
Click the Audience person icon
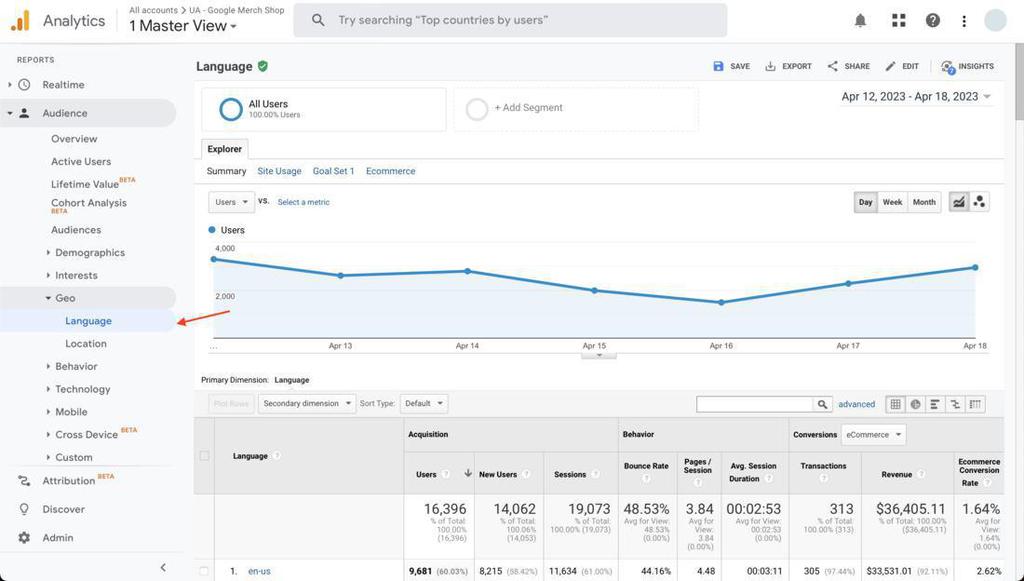pyautogui.click(x=24, y=113)
